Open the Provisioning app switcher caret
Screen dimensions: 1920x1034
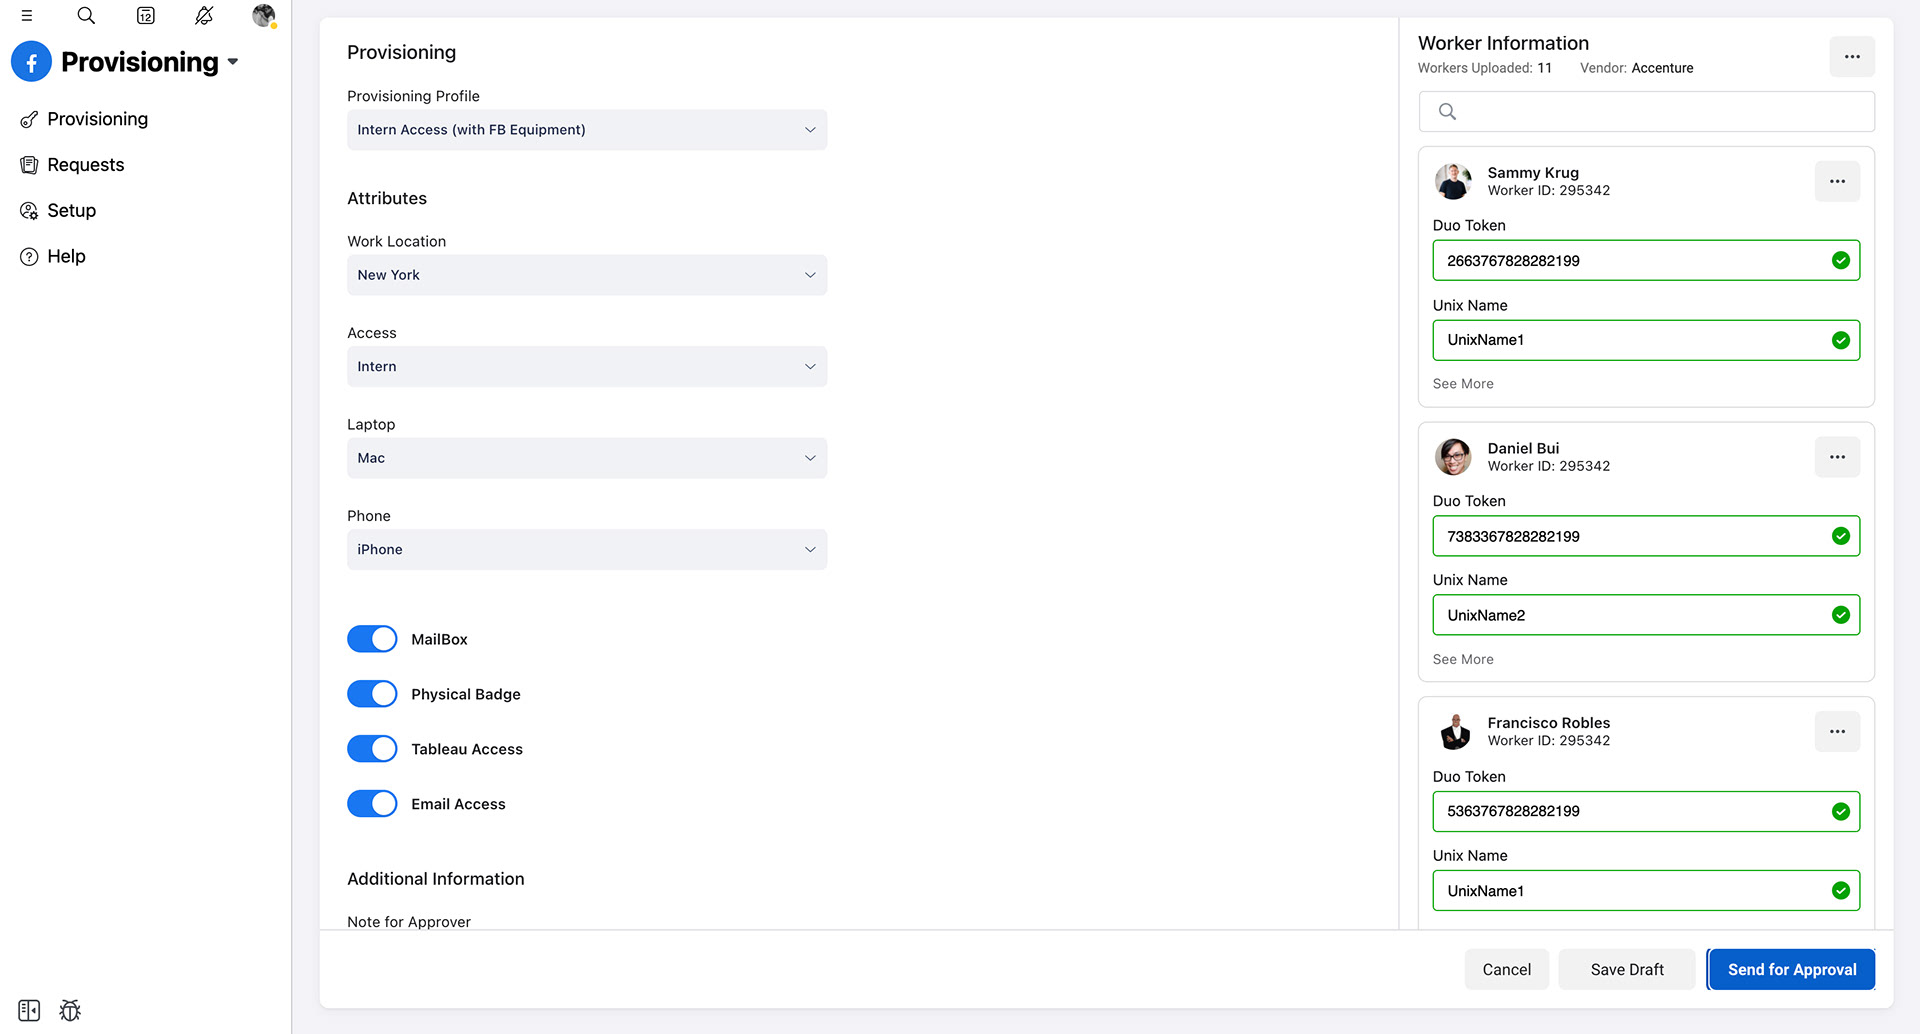(233, 62)
